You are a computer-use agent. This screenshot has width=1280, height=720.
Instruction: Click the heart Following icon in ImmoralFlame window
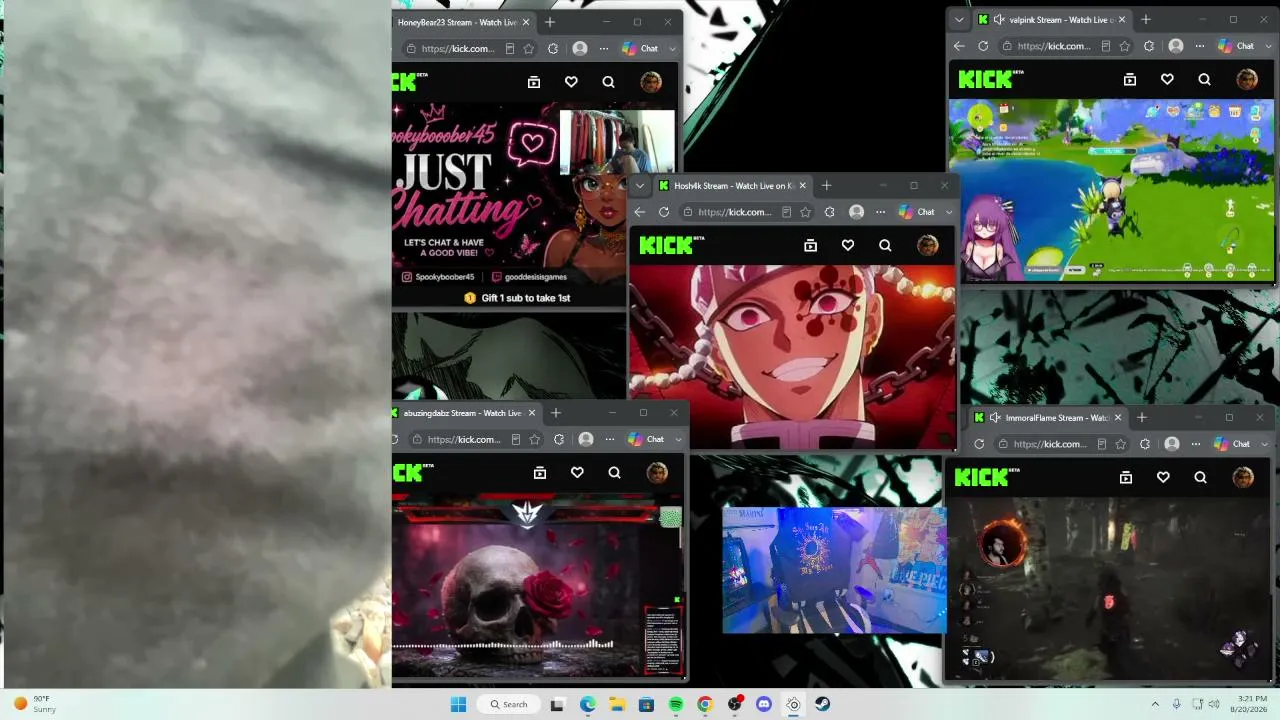pyautogui.click(x=1163, y=478)
